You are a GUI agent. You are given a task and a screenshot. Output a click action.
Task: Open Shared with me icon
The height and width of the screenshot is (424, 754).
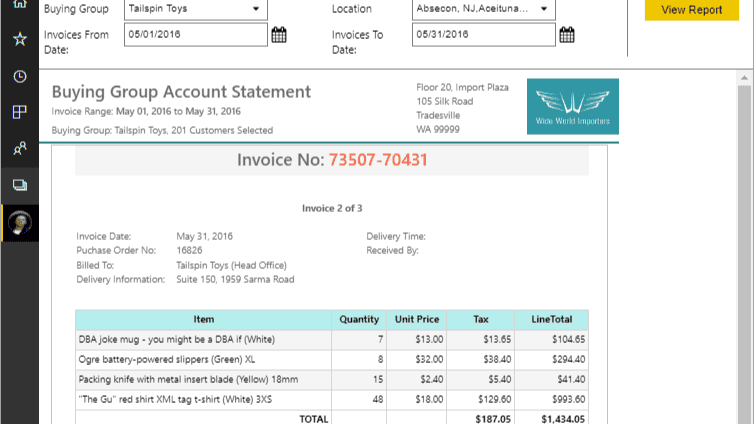coord(19,148)
